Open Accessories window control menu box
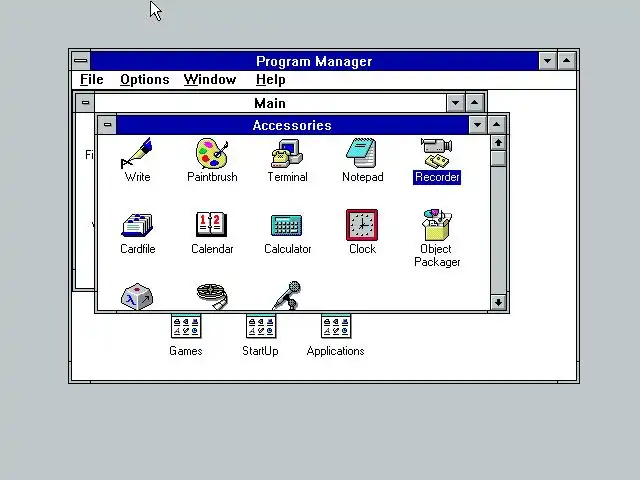The width and height of the screenshot is (640, 480). click(x=107, y=124)
